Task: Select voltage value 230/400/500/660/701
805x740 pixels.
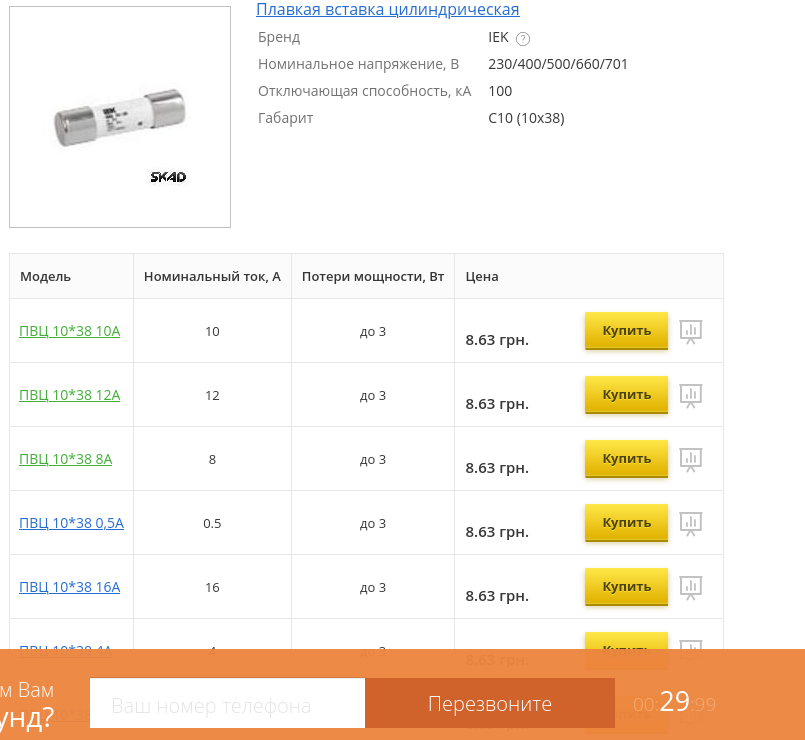Action: (x=558, y=64)
